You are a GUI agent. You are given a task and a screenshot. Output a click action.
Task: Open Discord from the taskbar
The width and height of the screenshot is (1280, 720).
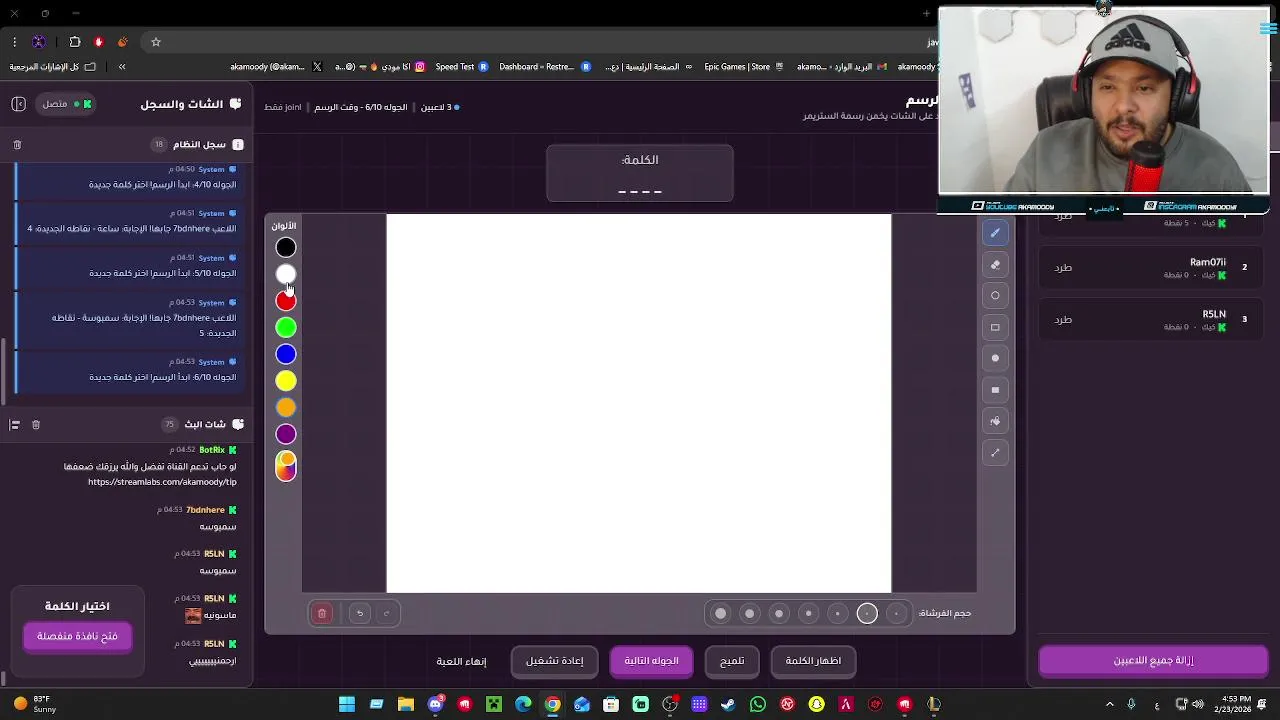point(435,705)
